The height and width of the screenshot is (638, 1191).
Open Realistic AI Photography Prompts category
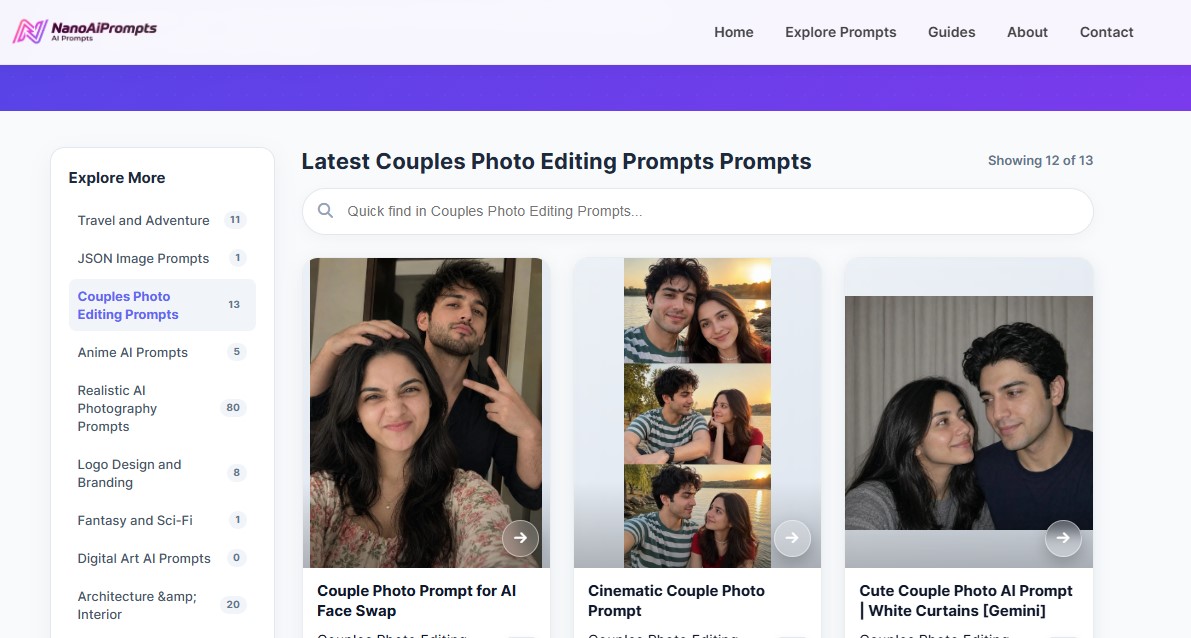point(162,409)
